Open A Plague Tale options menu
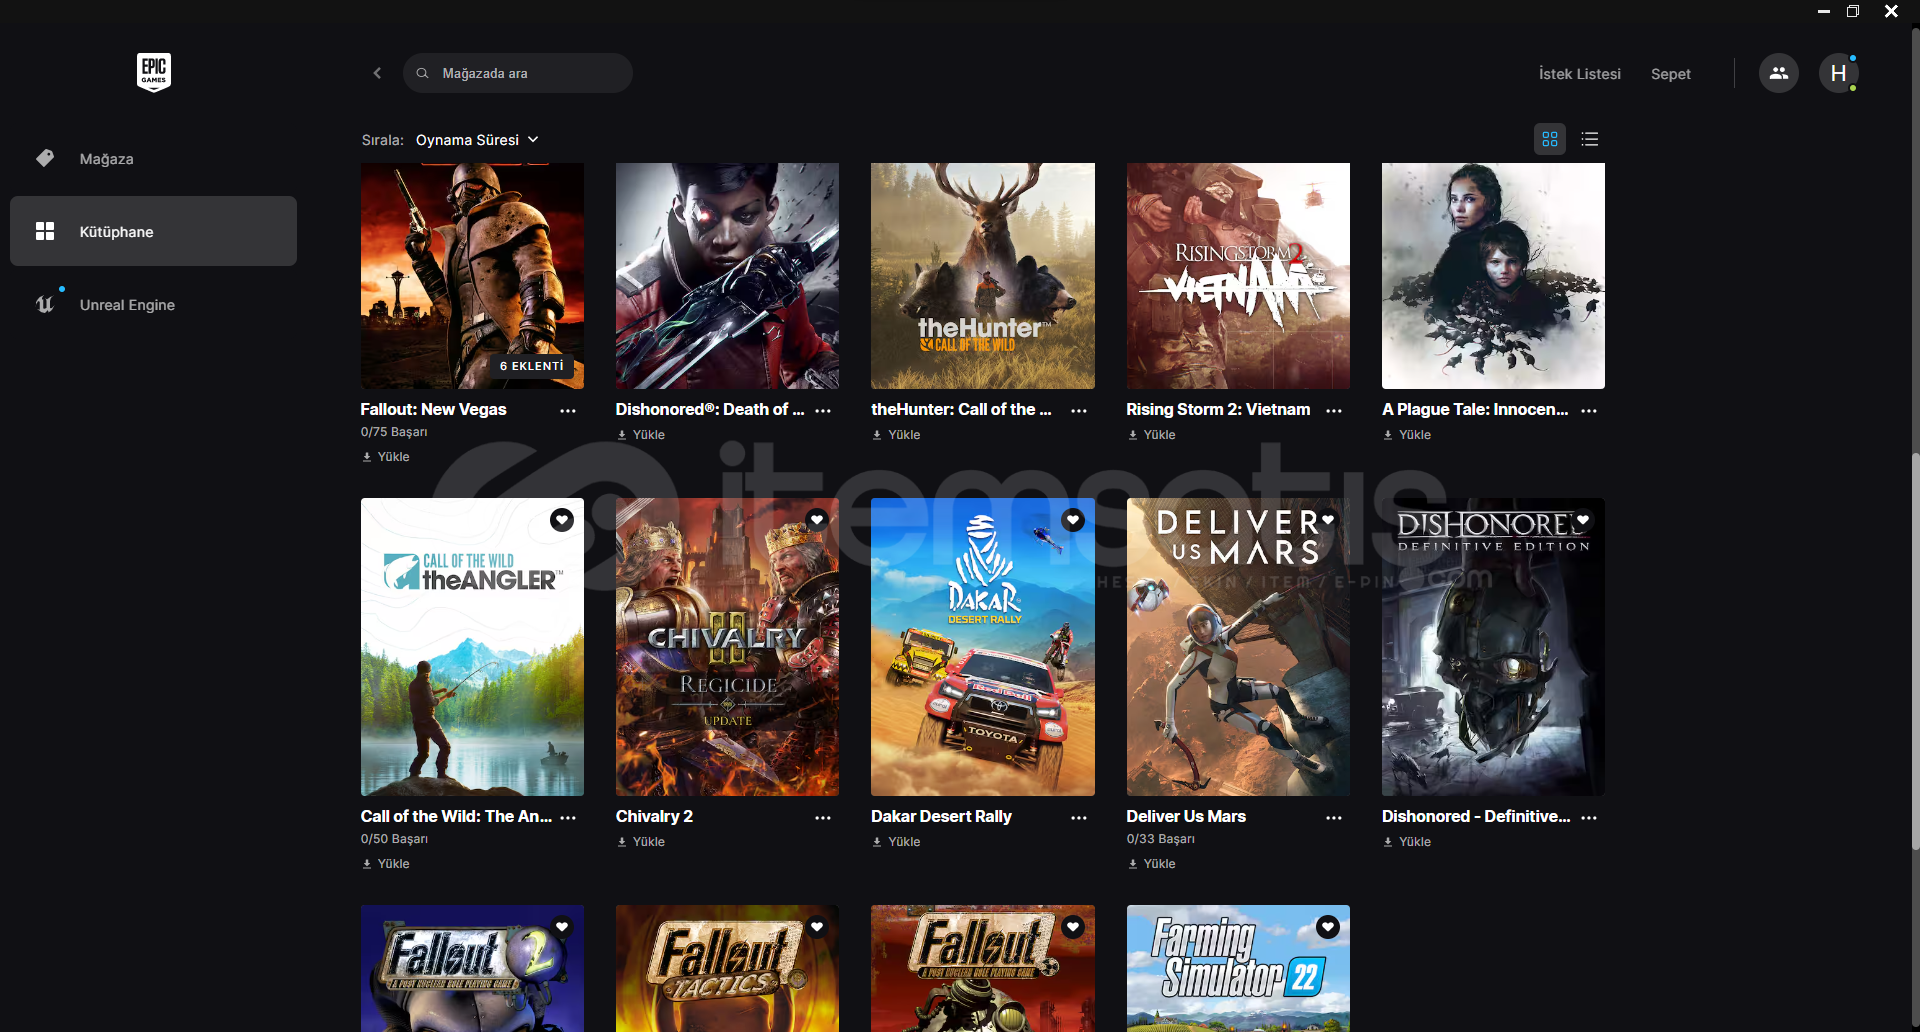 [x=1589, y=411]
